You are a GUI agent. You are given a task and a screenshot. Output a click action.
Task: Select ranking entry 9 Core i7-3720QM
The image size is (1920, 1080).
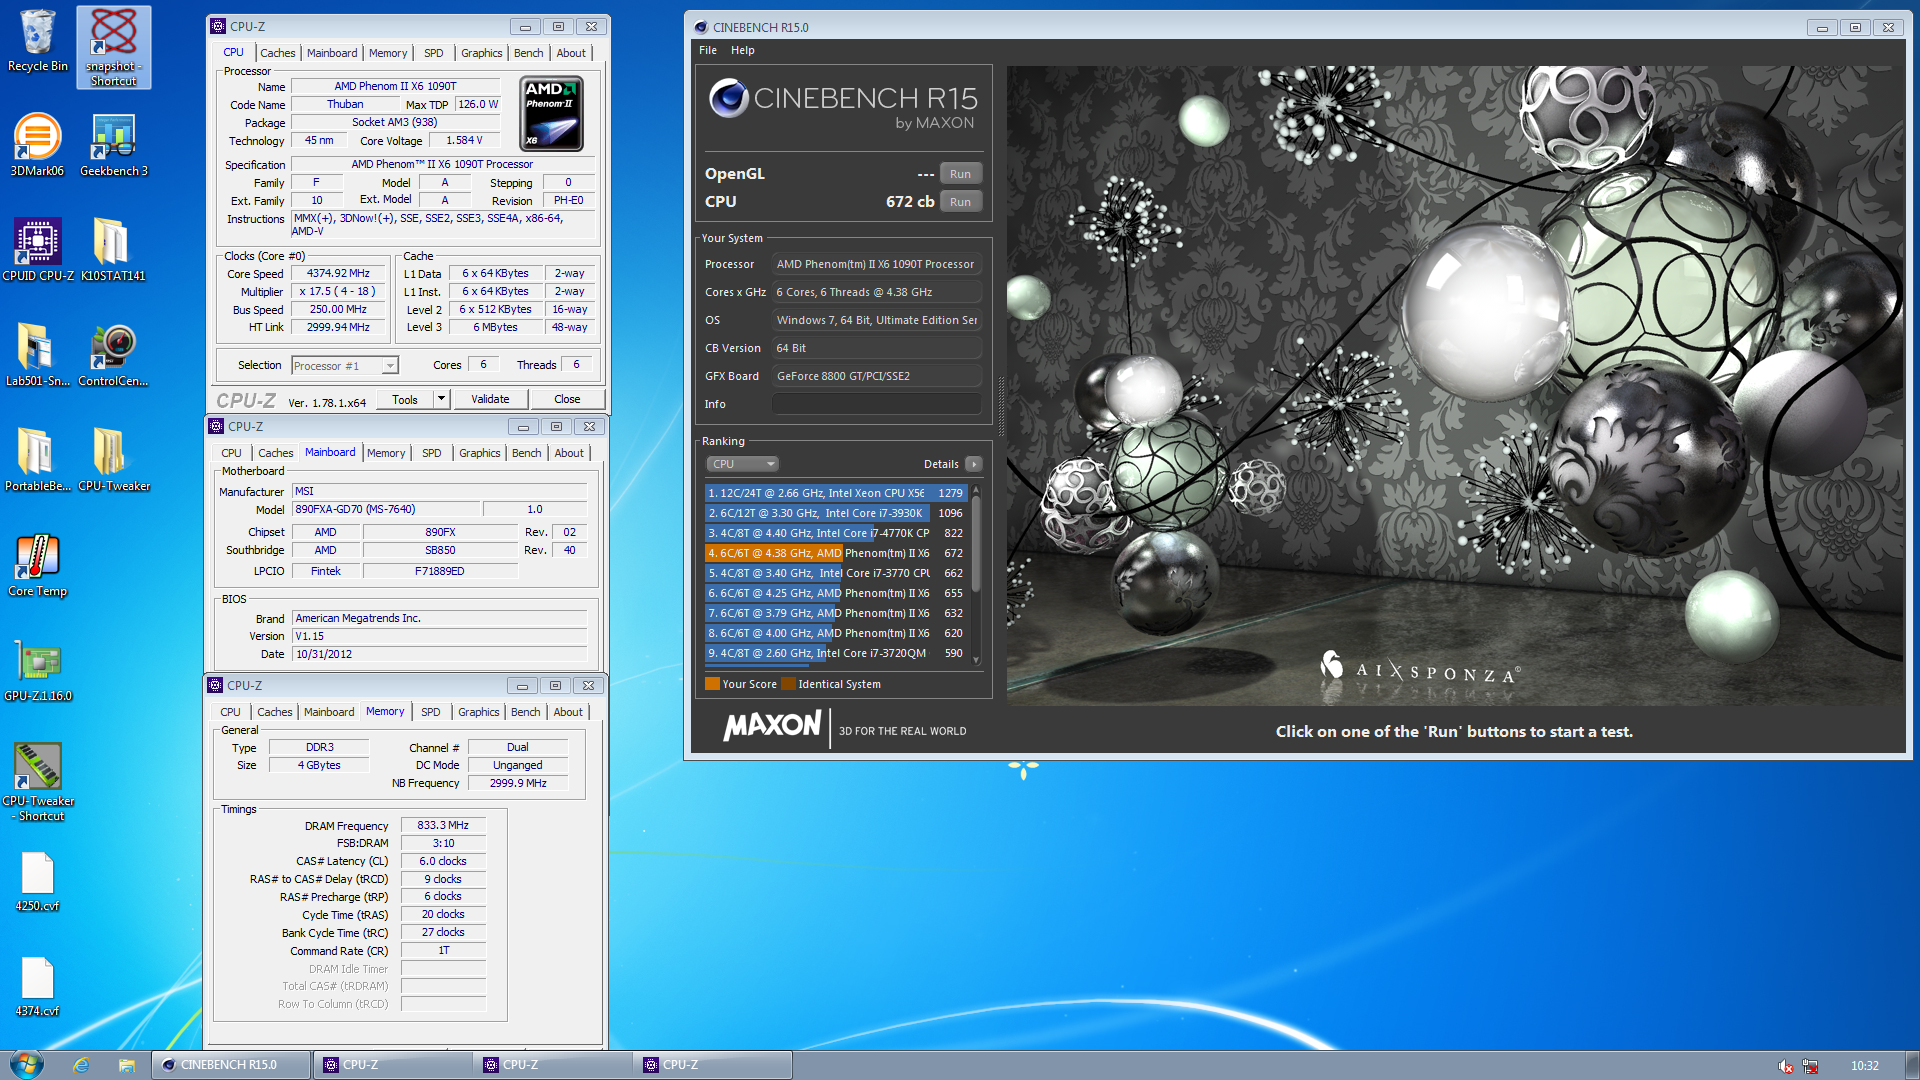click(835, 653)
